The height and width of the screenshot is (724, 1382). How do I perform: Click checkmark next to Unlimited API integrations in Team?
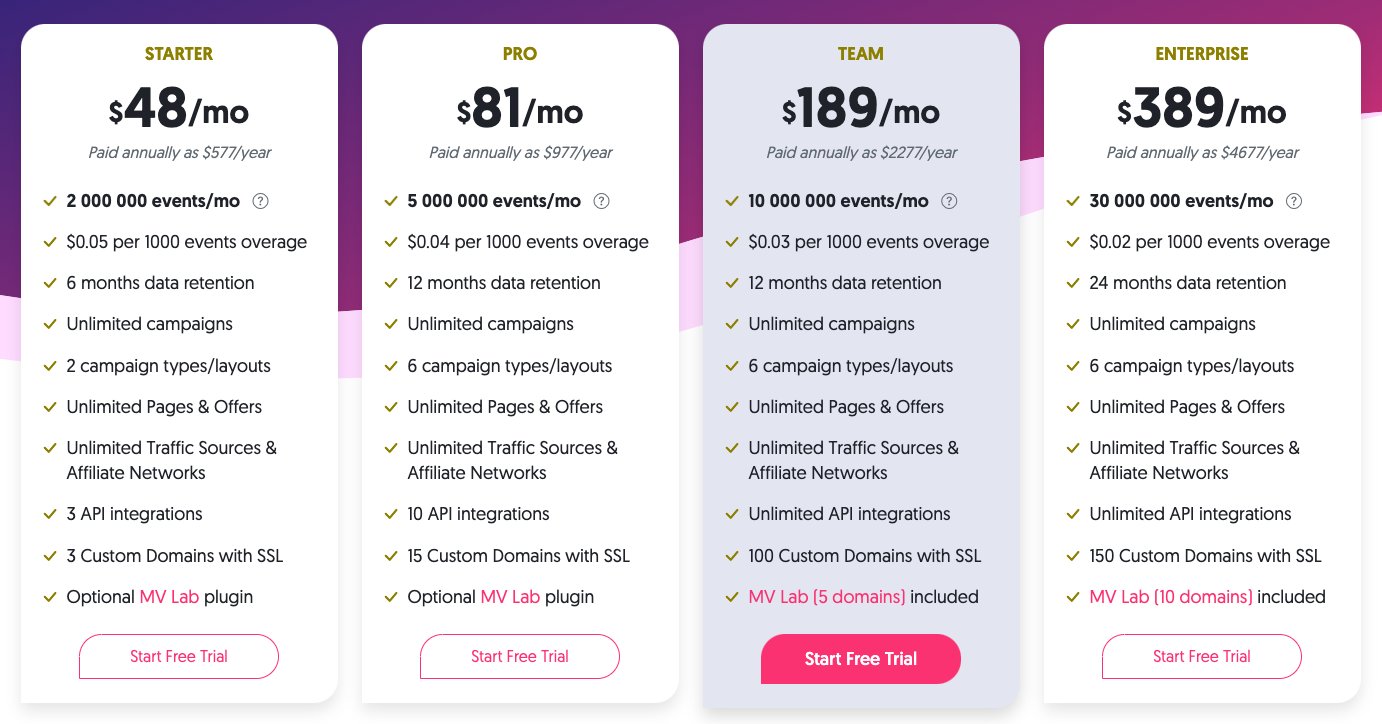[732, 514]
